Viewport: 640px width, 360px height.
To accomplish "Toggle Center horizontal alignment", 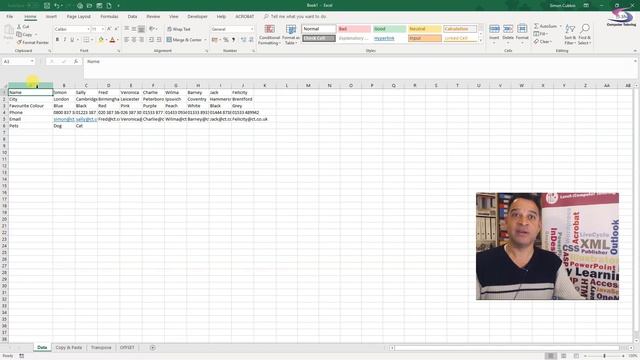I will click(134, 40).
